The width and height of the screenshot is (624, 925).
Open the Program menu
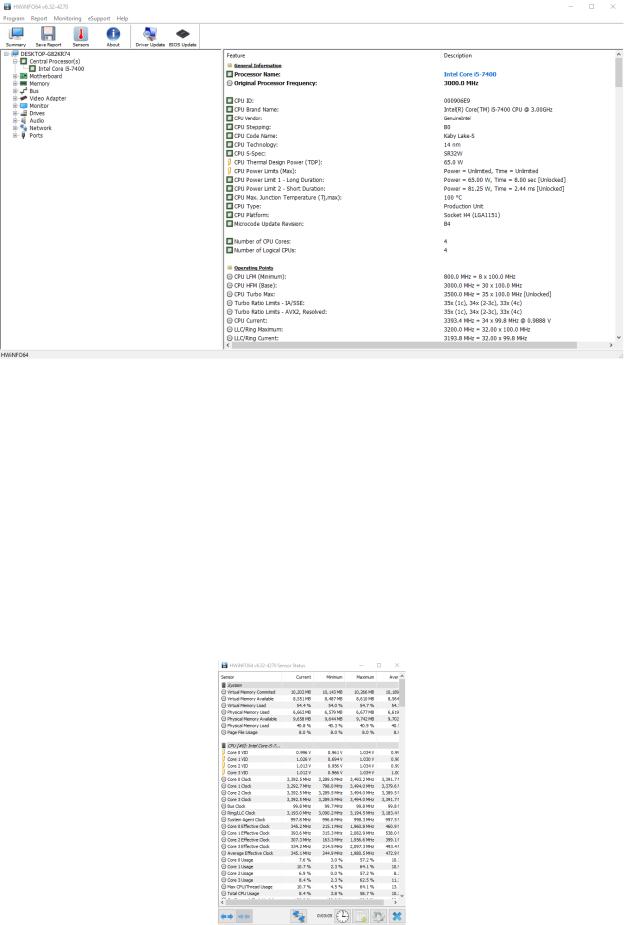[x=14, y=18]
